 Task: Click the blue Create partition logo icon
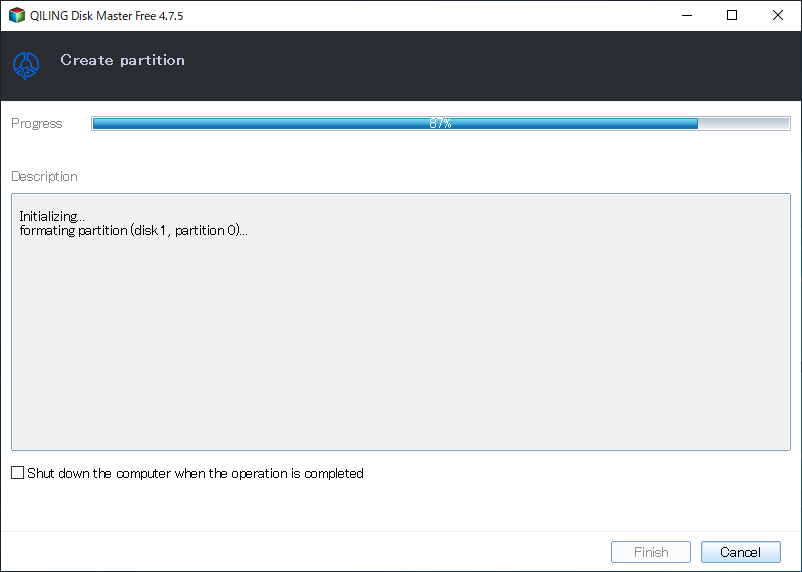[26, 65]
